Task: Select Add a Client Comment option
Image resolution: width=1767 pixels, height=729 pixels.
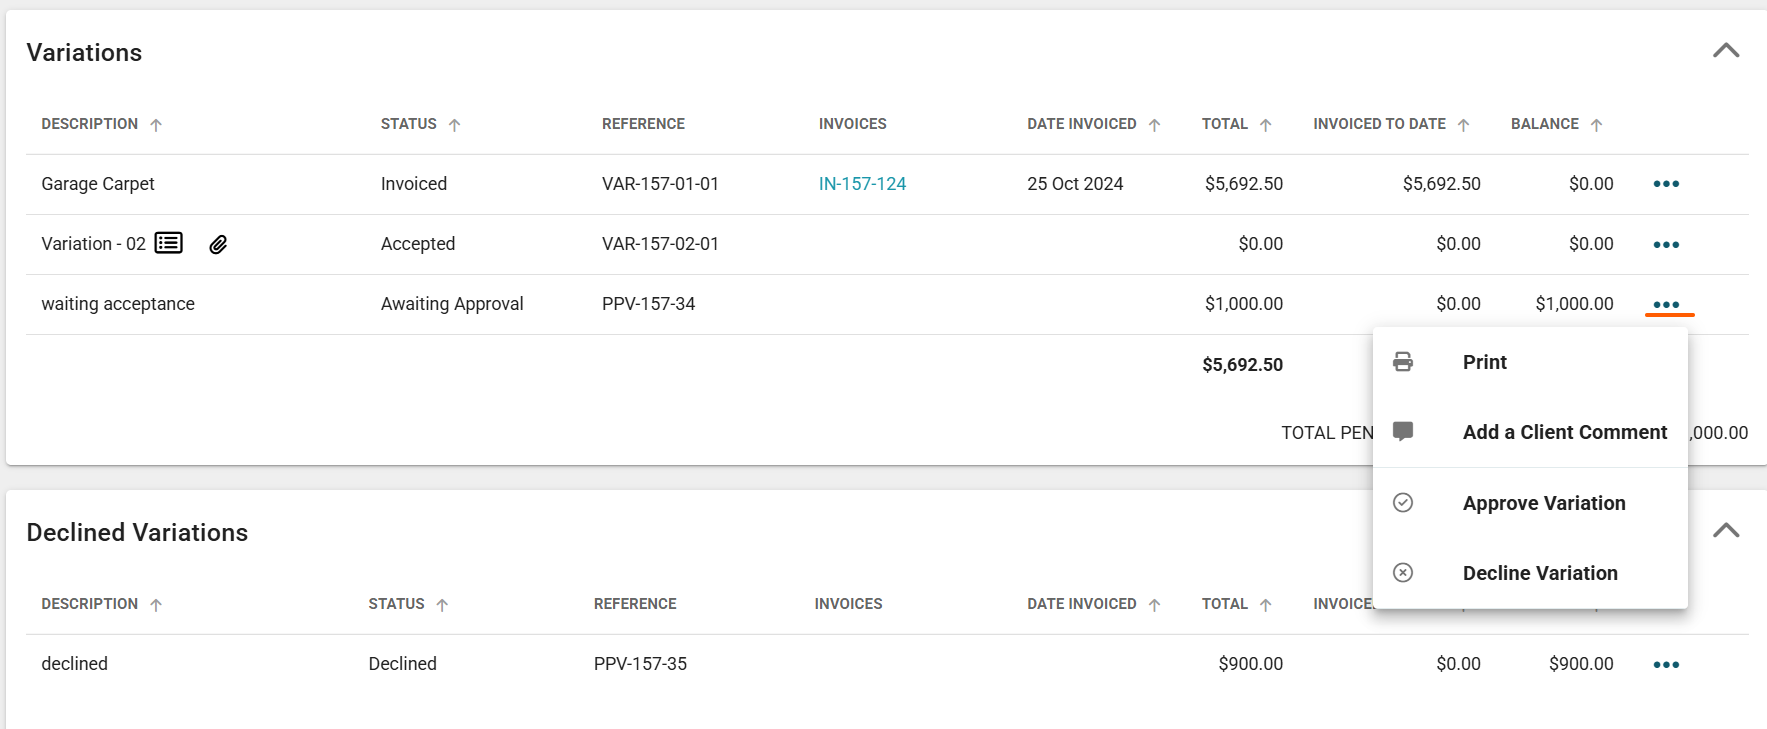Action: [x=1564, y=432]
